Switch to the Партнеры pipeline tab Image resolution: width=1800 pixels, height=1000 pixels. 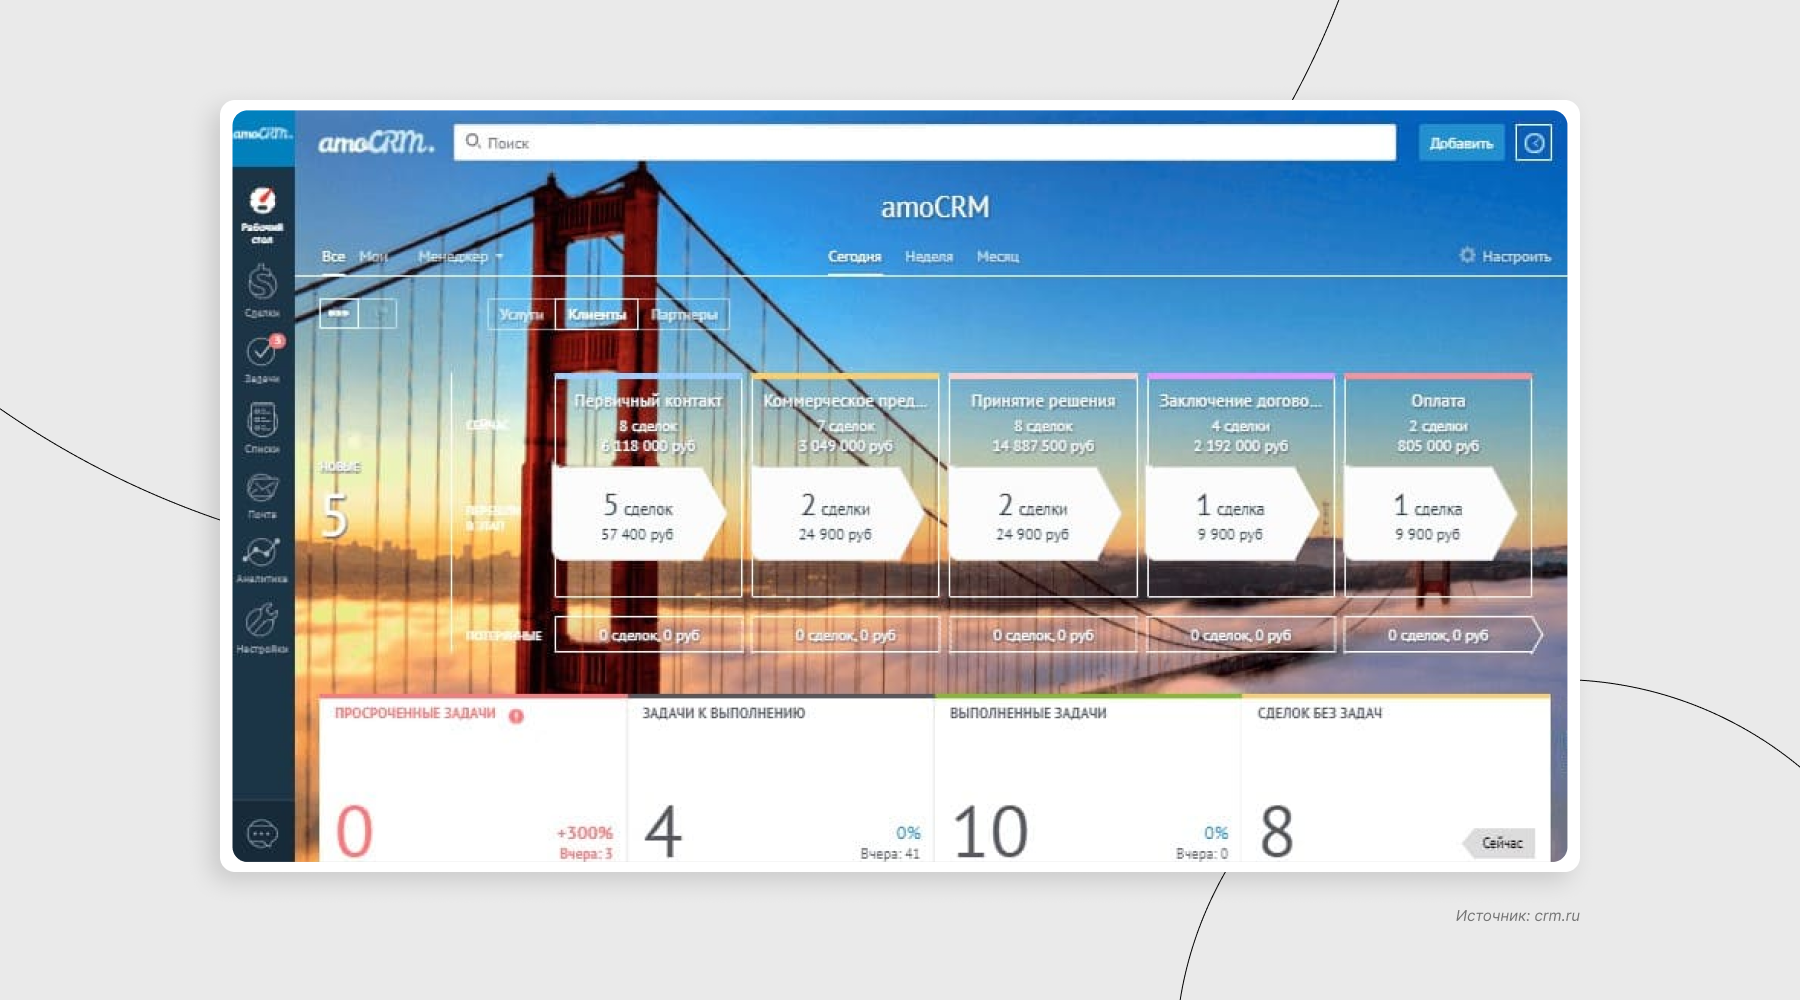[684, 314]
